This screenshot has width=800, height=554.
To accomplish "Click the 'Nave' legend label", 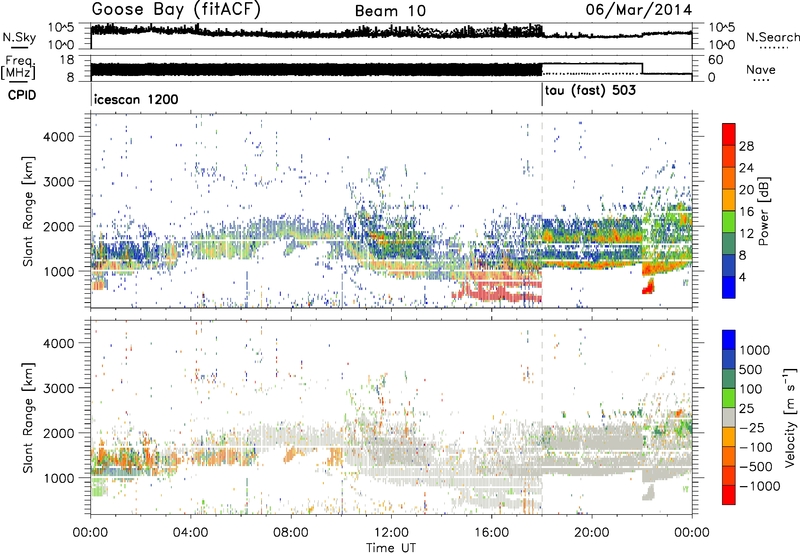I will [761, 69].
